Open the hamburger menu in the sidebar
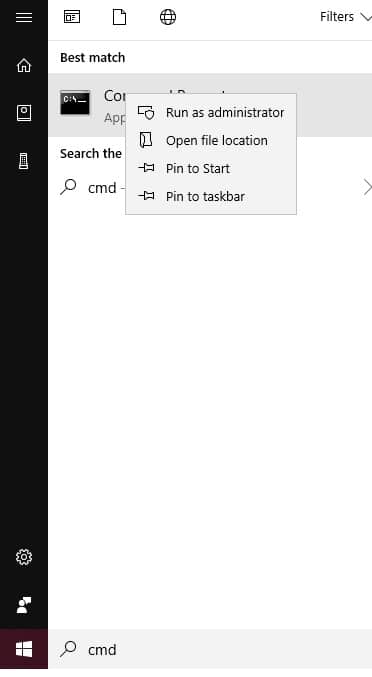Viewport: 372px width, 677px height. coord(24,17)
